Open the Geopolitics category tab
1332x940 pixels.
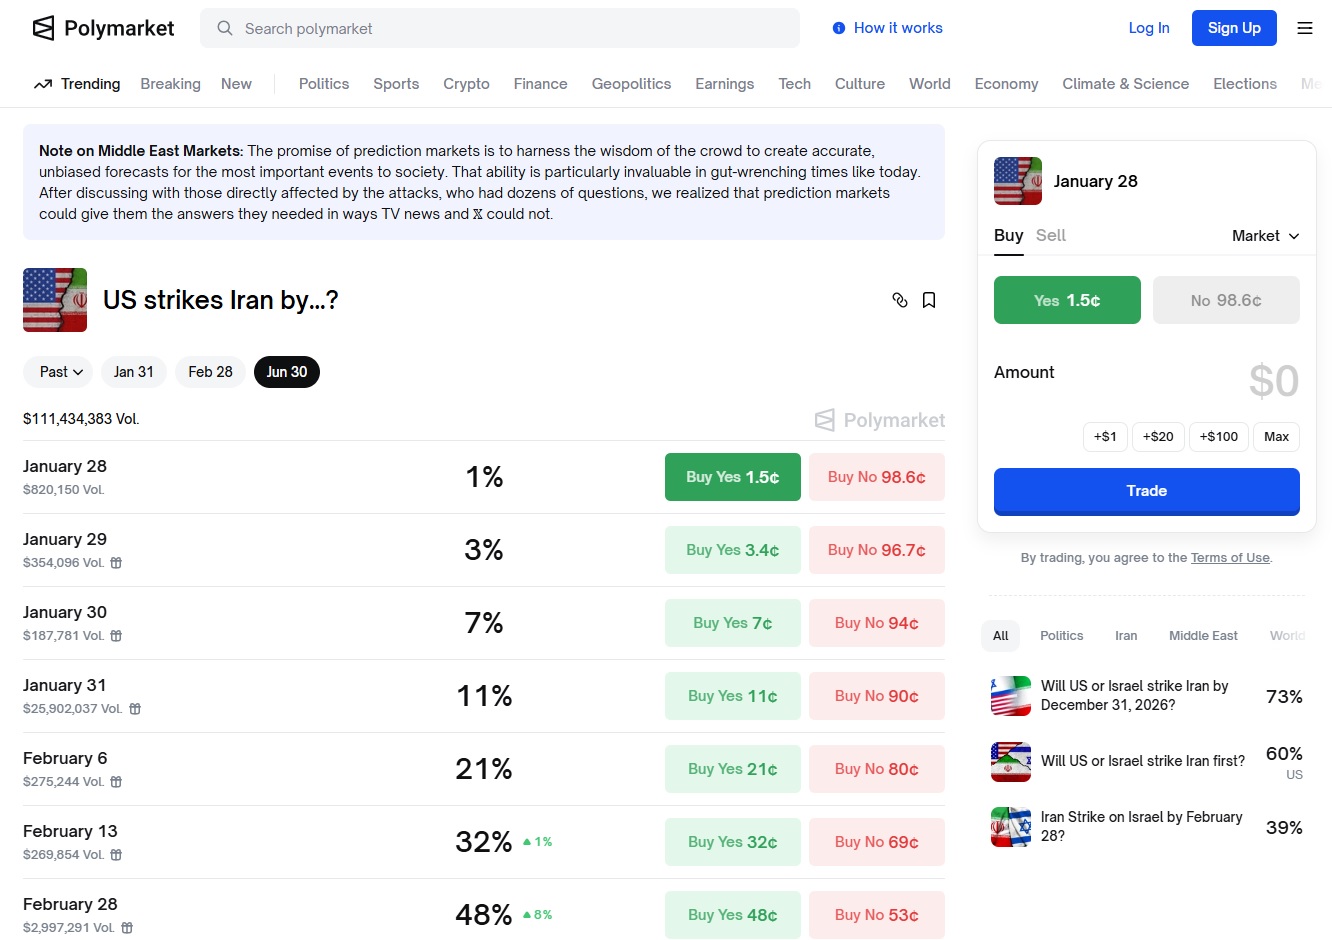631,84
